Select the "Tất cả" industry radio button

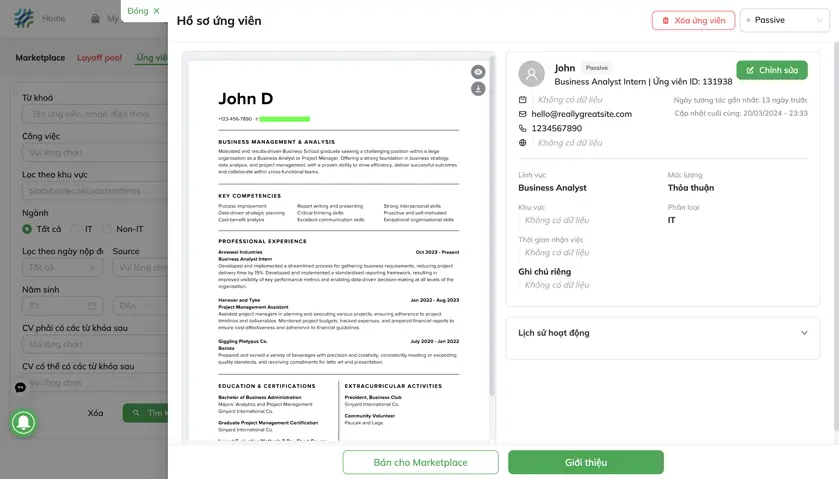coord(27,229)
